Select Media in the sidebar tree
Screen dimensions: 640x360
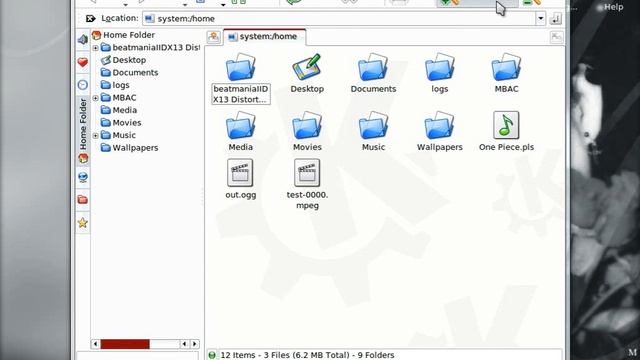pyautogui.click(x=119, y=110)
